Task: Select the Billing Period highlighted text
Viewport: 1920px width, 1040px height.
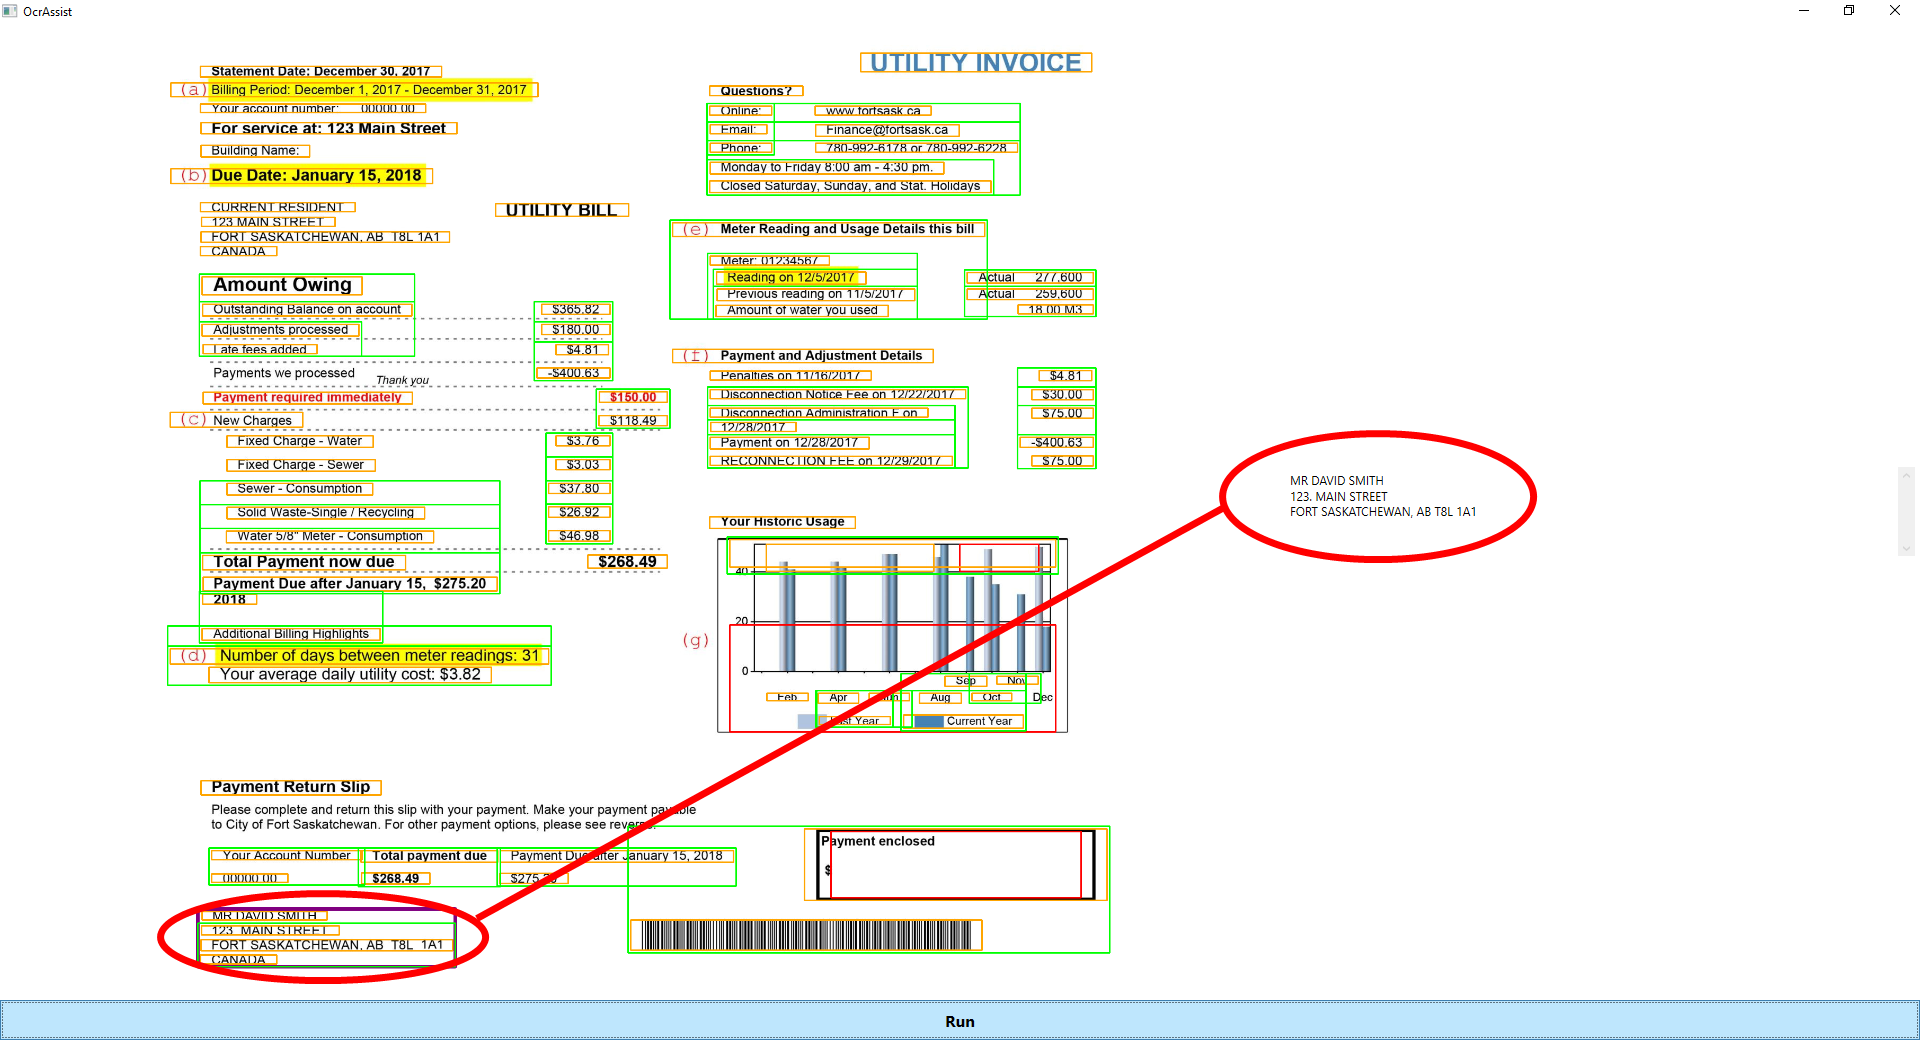Action: [369, 90]
